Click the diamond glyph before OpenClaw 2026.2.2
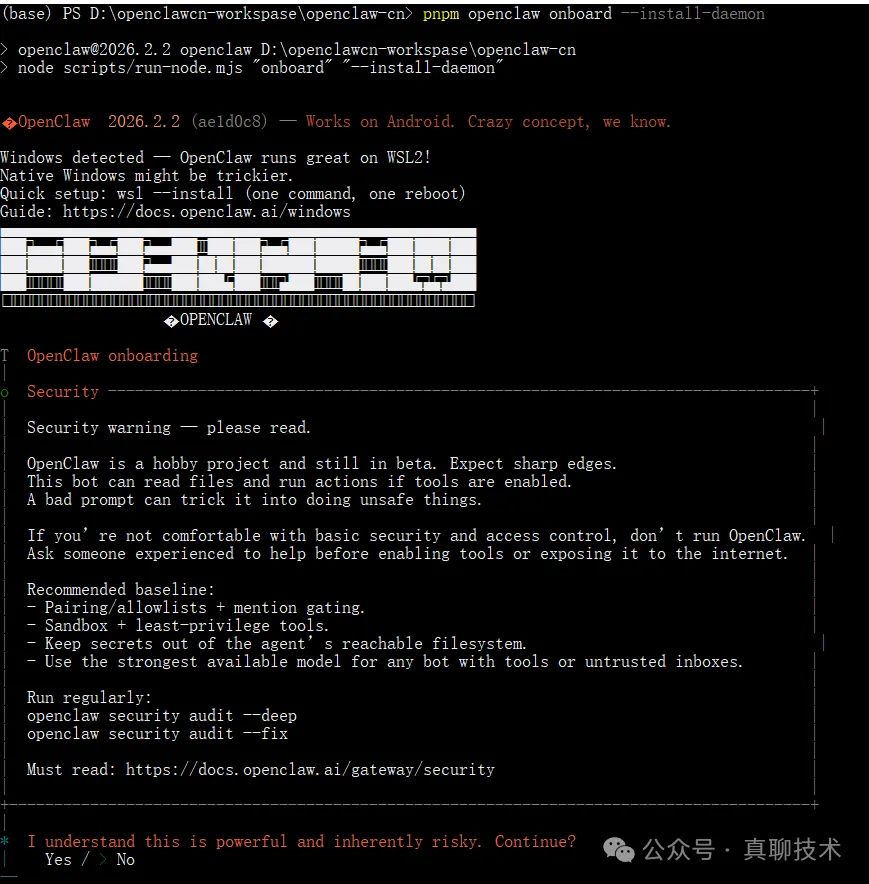Image resolution: width=869 pixels, height=884 pixels. pos(9,122)
